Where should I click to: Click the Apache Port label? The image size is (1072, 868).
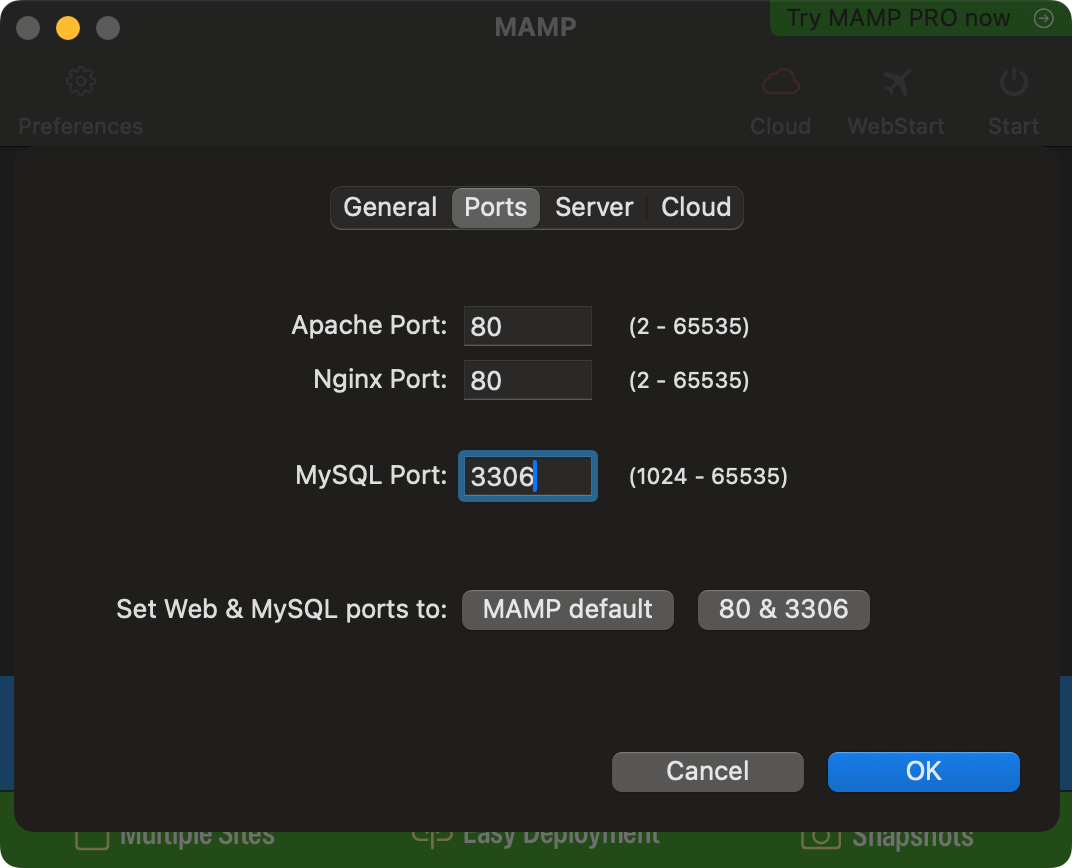[x=369, y=325]
